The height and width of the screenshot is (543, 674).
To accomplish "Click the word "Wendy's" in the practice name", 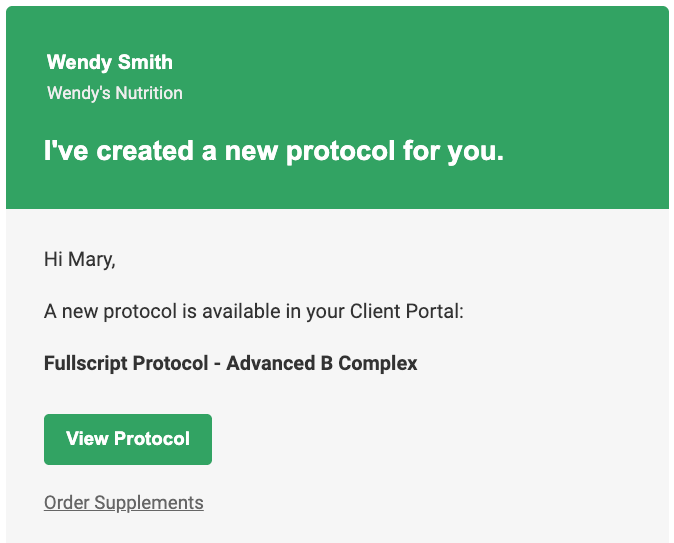I will pos(79,93).
